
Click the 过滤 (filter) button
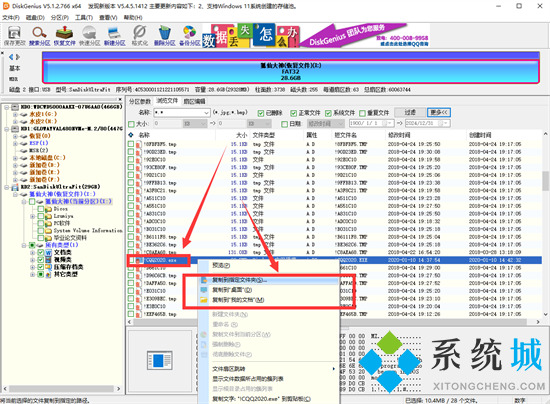[x=409, y=112]
